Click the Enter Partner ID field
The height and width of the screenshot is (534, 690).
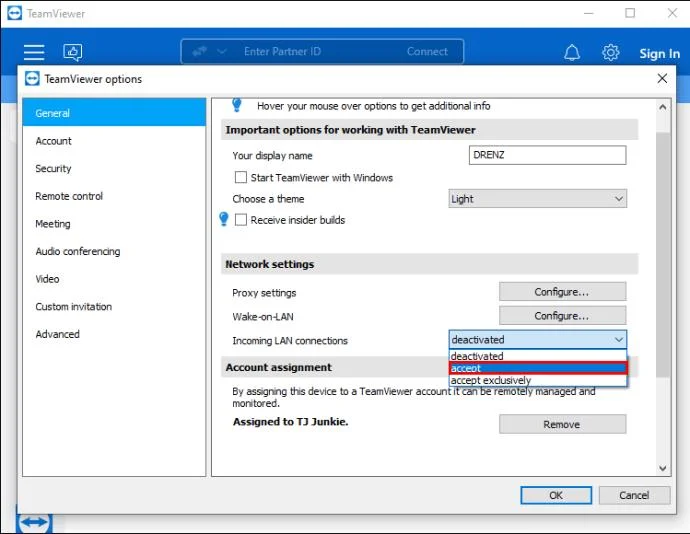(282, 52)
